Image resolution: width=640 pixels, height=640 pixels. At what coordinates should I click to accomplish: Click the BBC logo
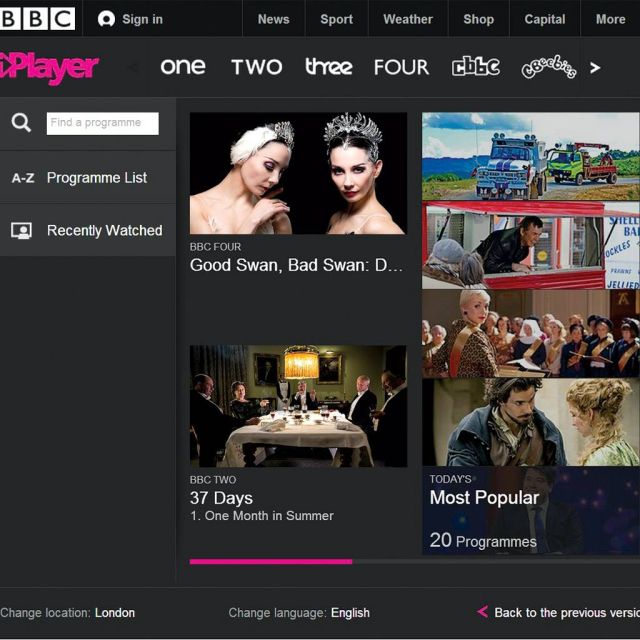tap(38, 19)
